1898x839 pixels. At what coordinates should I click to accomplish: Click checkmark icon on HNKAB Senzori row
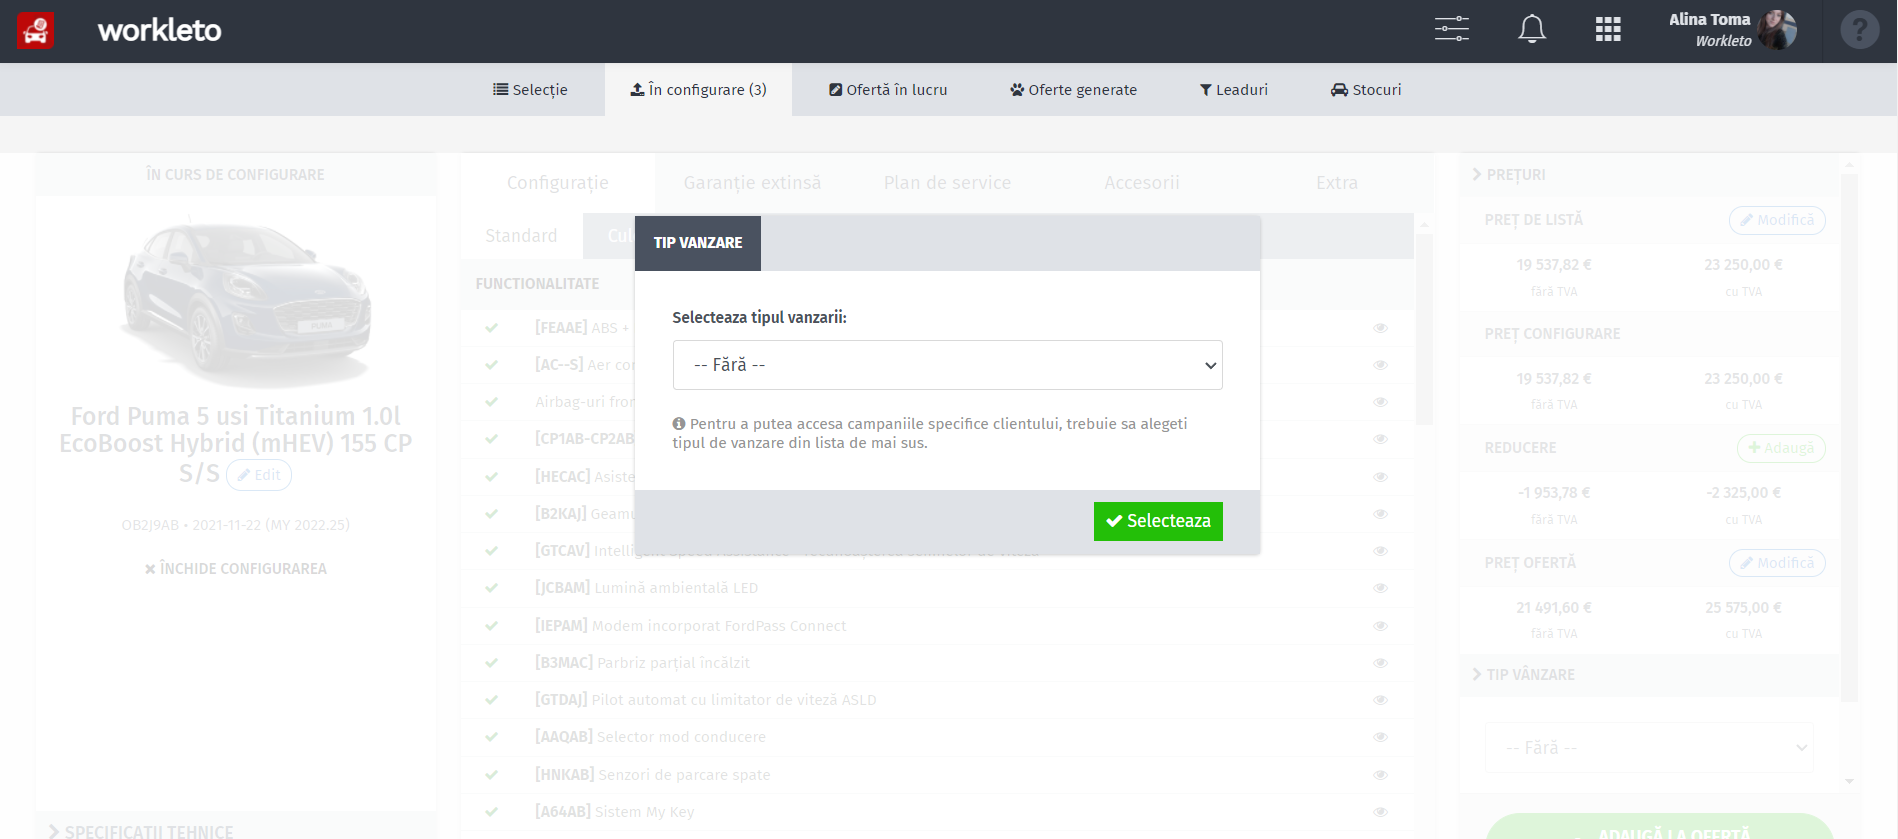point(491,775)
